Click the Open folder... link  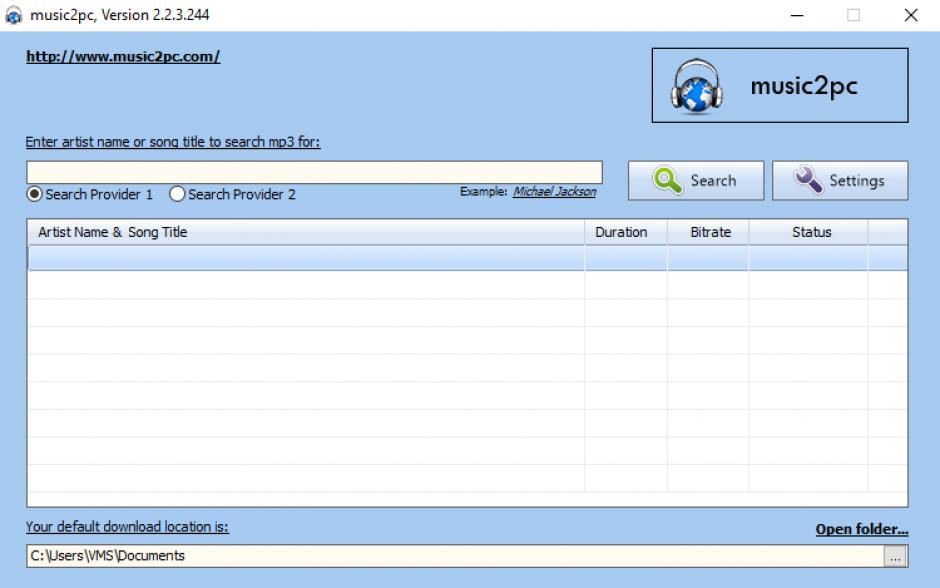[861, 529]
